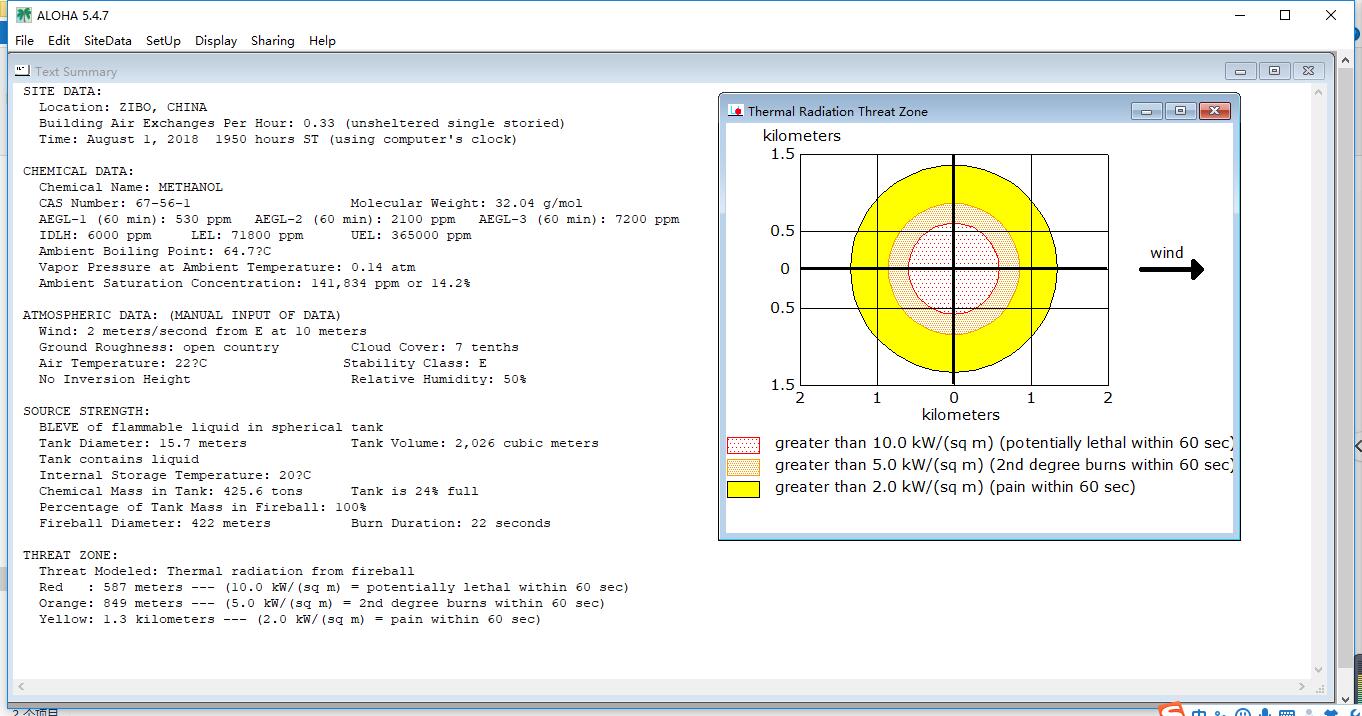This screenshot has width=1362, height=716.
Task: Click the Thermal Radiation Threat Zone window icon
Action: (736, 111)
